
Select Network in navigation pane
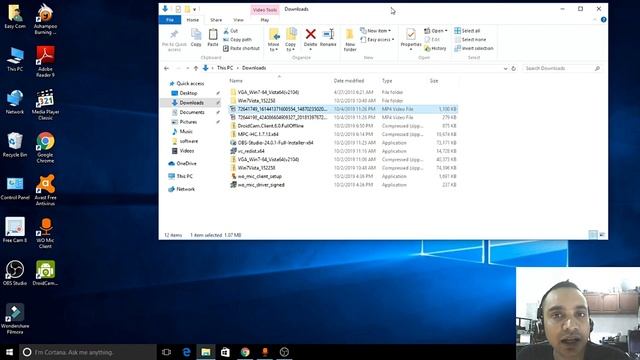tap(185, 189)
